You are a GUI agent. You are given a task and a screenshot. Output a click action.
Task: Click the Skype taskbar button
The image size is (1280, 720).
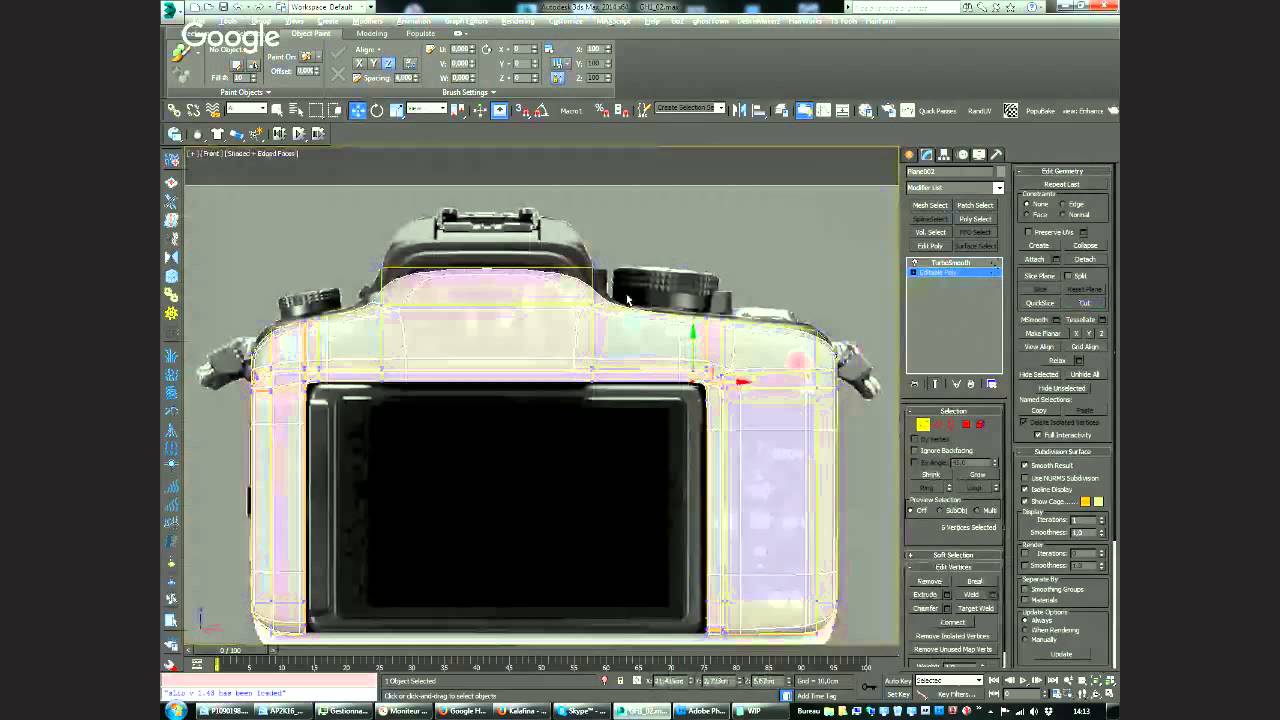pyautogui.click(x=581, y=711)
